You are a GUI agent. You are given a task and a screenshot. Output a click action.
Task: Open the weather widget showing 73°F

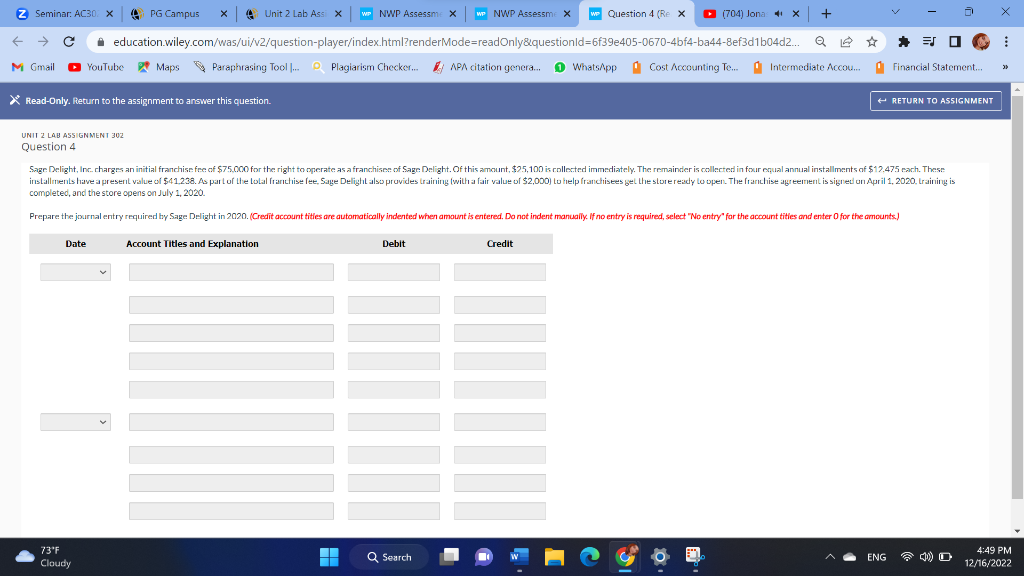pyautogui.click(x=43, y=556)
